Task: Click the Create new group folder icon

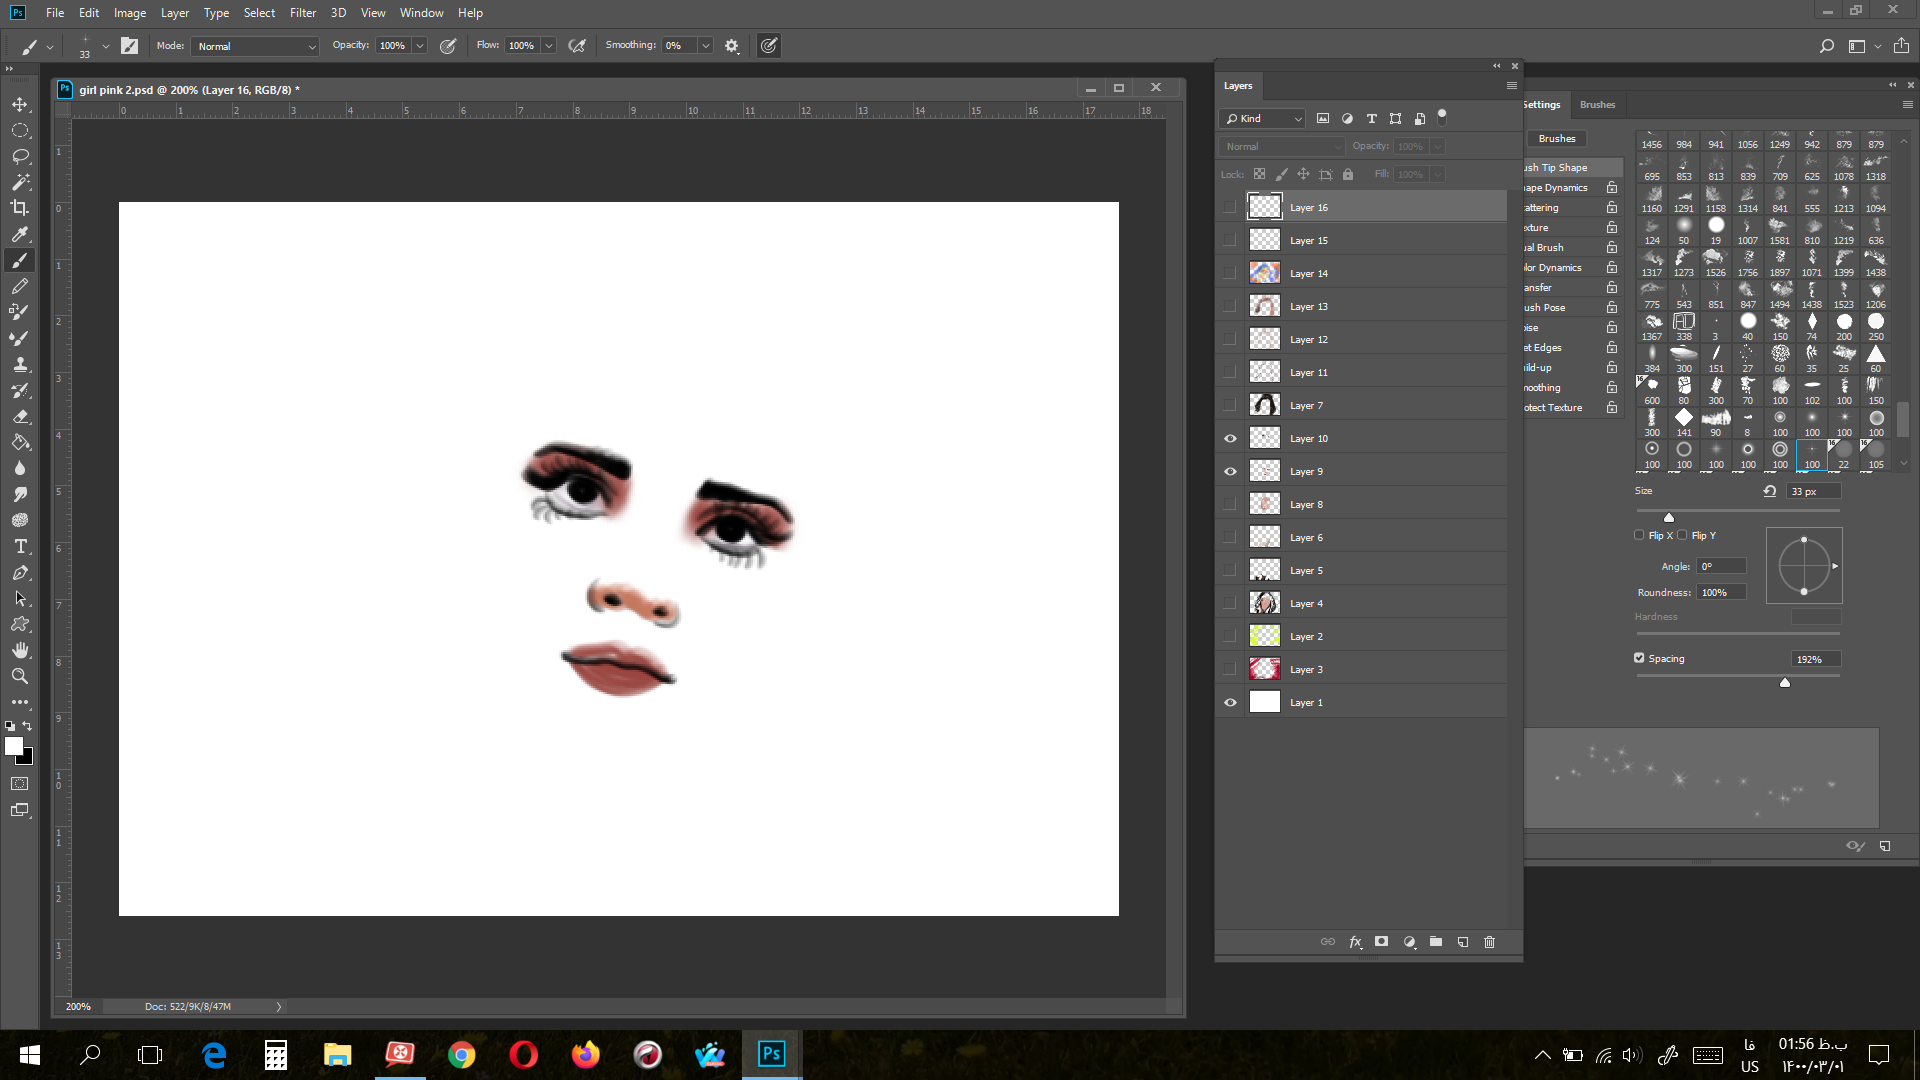Action: pyautogui.click(x=1436, y=942)
